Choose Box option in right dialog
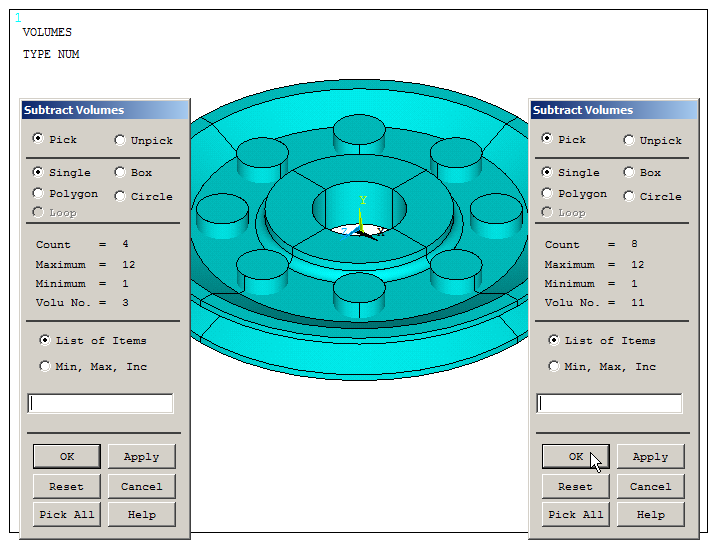 pyautogui.click(x=629, y=172)
